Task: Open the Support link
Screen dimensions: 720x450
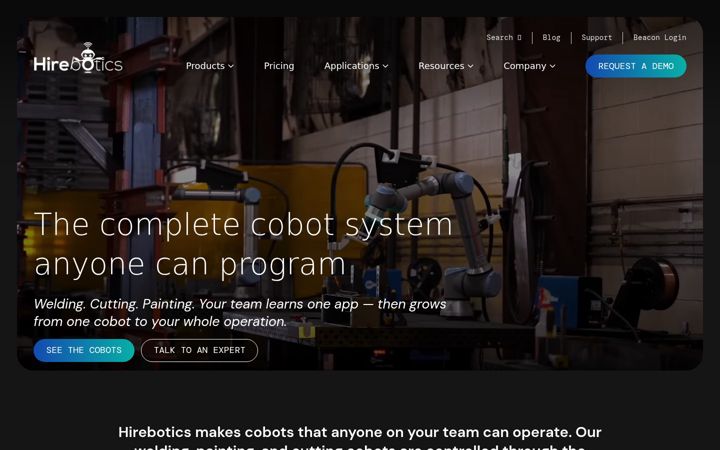Action: point(596,38)
